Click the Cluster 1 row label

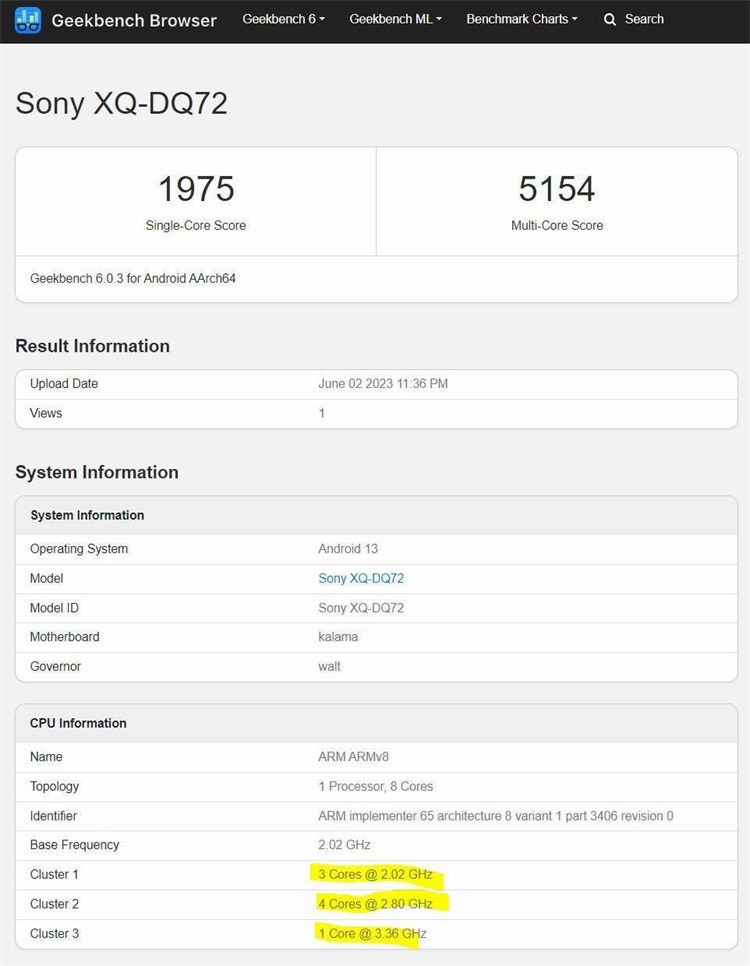click(x=54, y=875)
